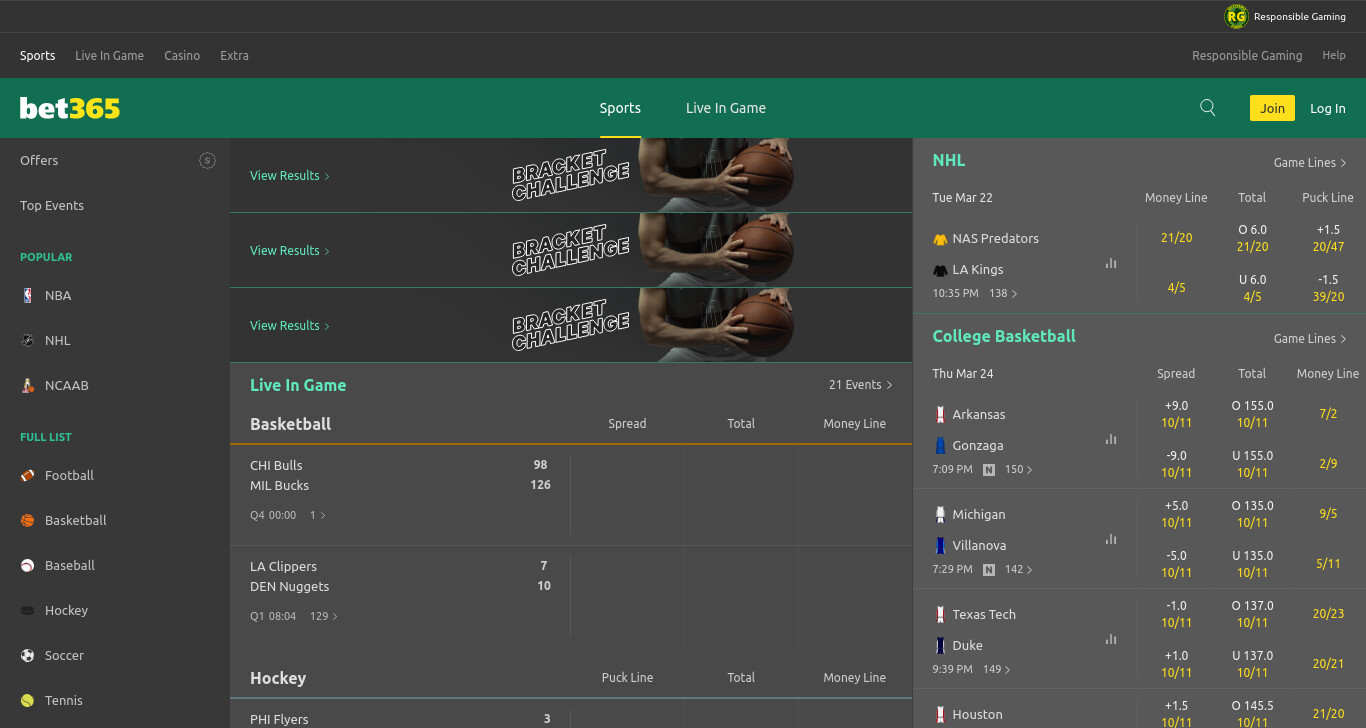1366x728 pixels.
Task: Expand 1 market for Bulls vs Bucks
Action: point(318,515)
